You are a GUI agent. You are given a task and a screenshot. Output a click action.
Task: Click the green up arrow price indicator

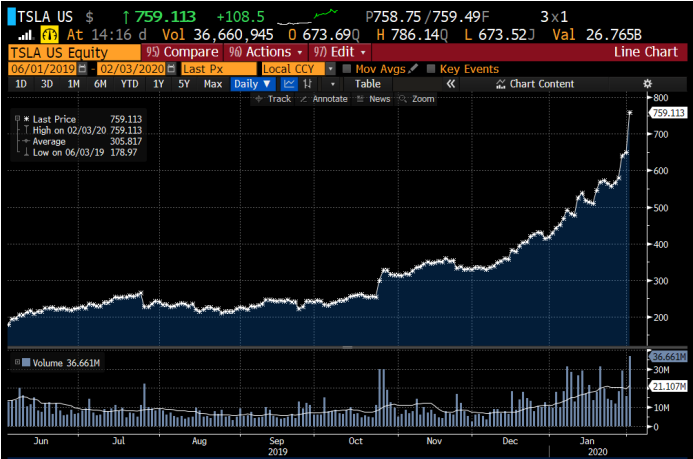click(x=126, y=17)
